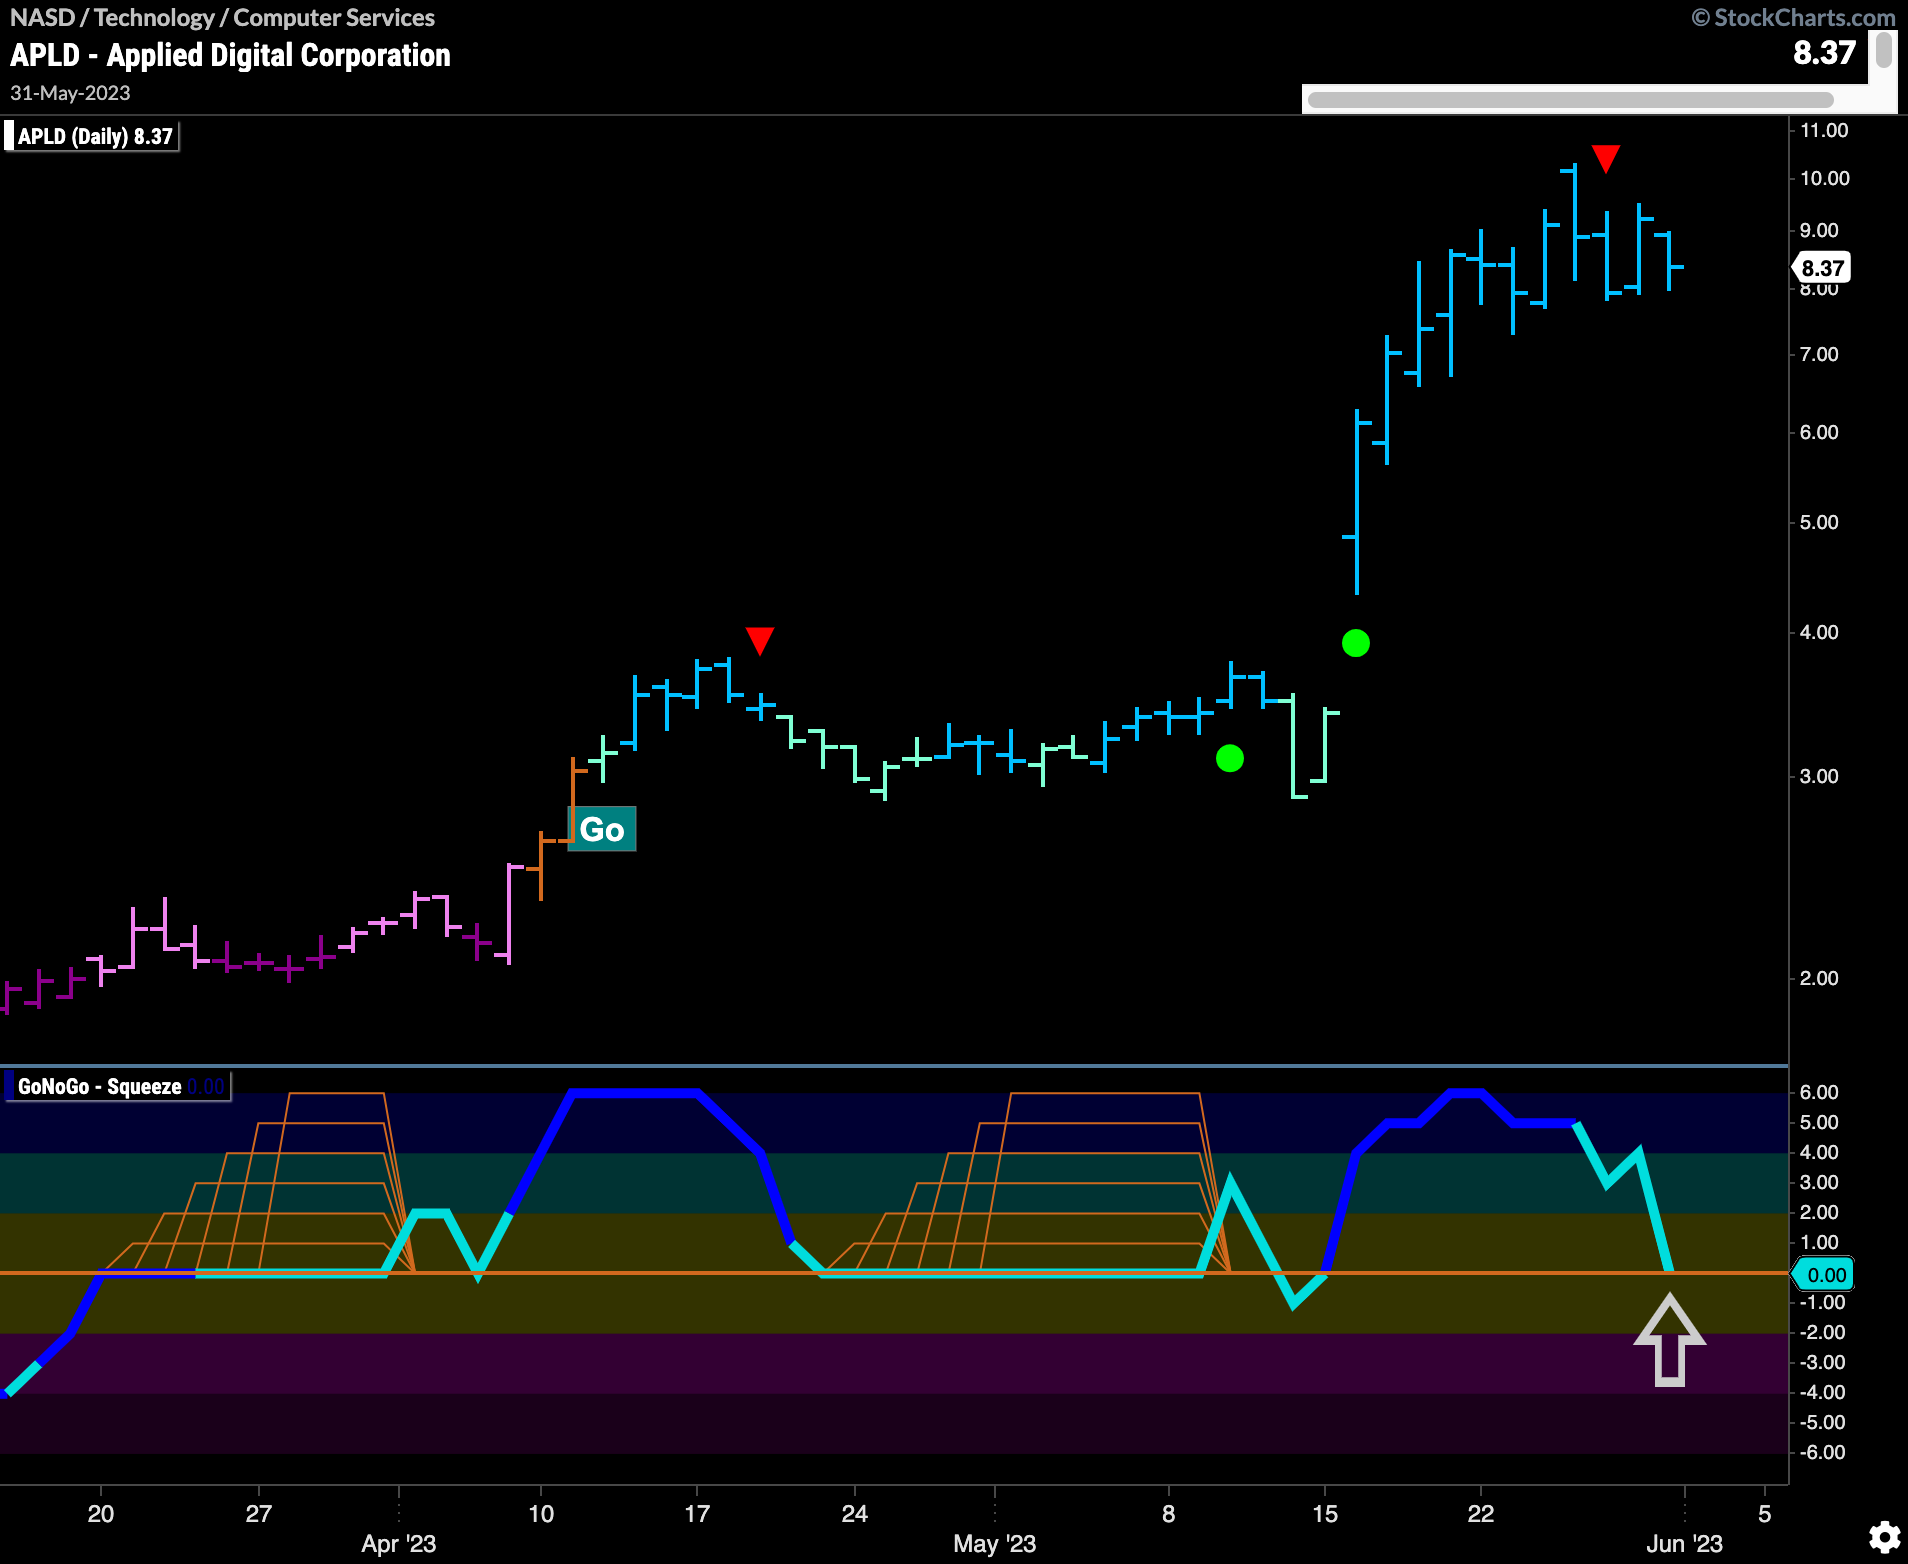
Task: Click the green dot marker near 3.00
Action: tap(1230, 759)
